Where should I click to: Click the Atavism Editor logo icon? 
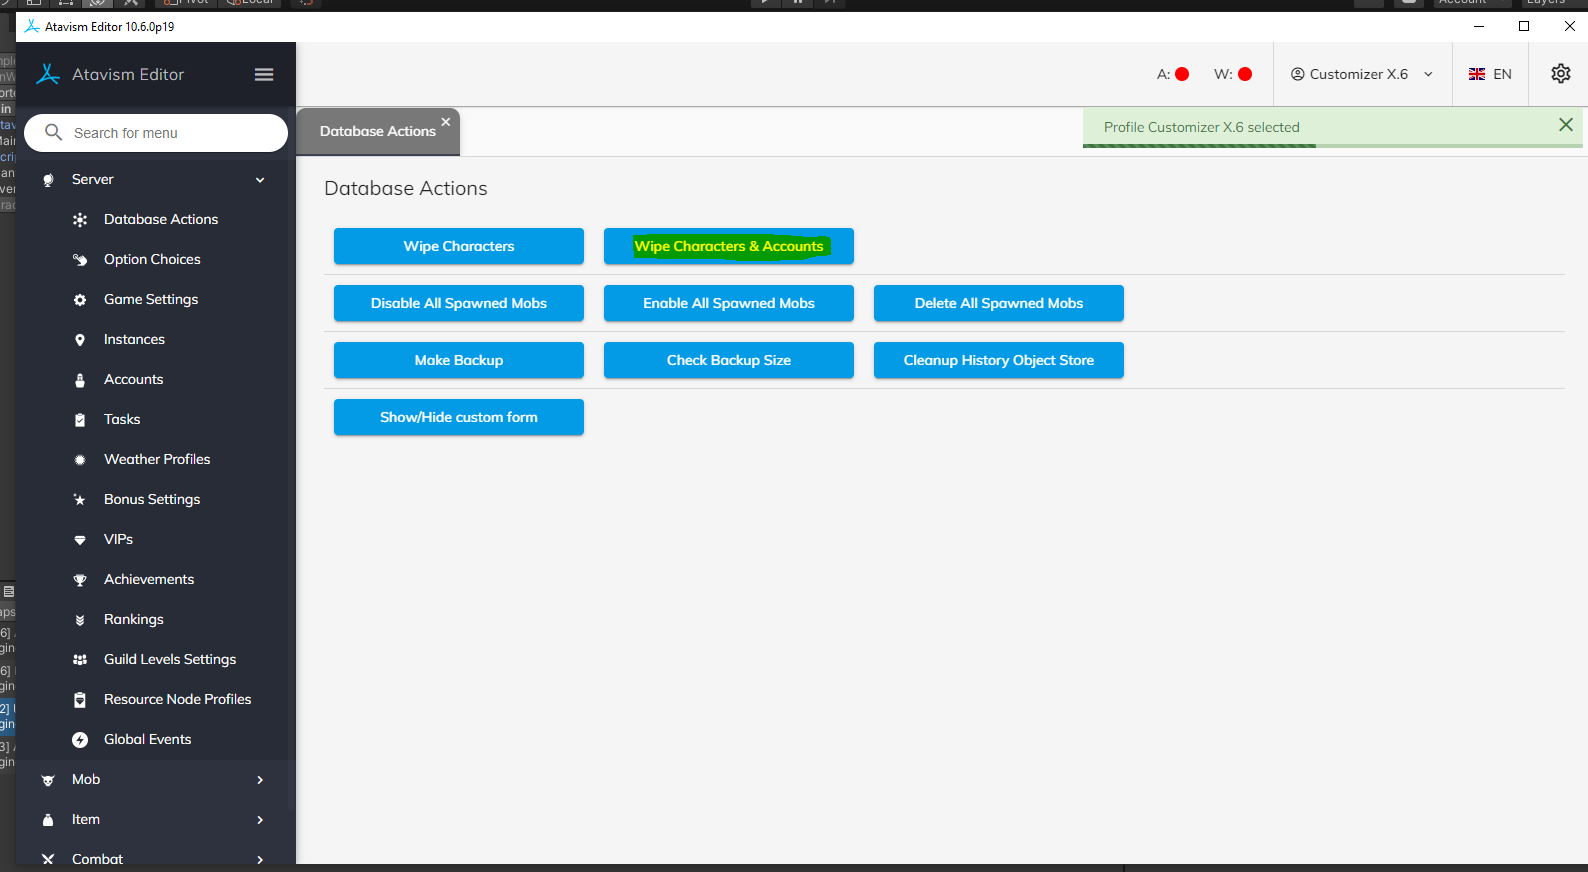pos(48,74)
